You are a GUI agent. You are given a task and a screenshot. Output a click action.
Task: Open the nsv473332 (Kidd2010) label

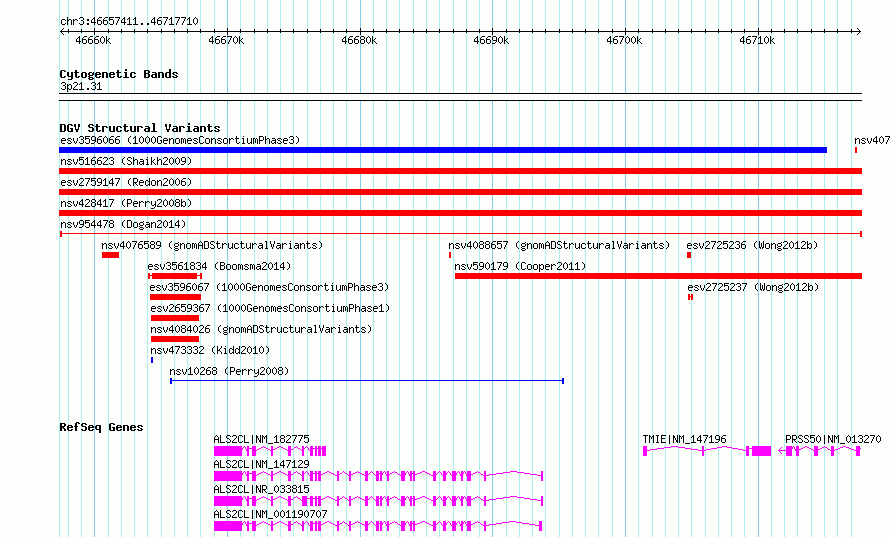click(x=210, y=350)
